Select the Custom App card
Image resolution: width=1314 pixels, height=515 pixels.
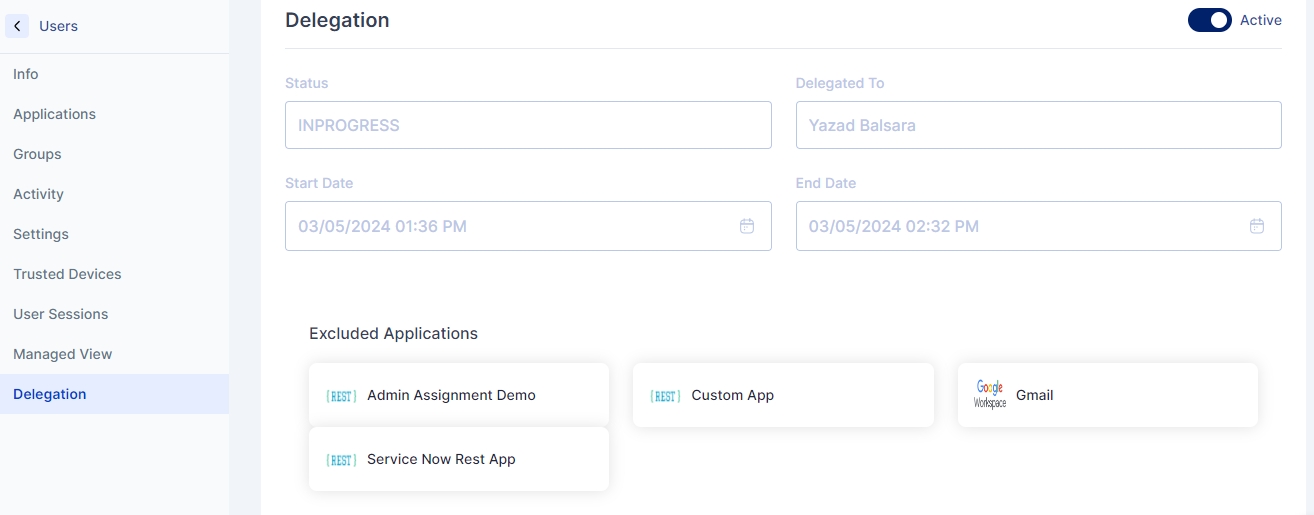pos(783,395)
